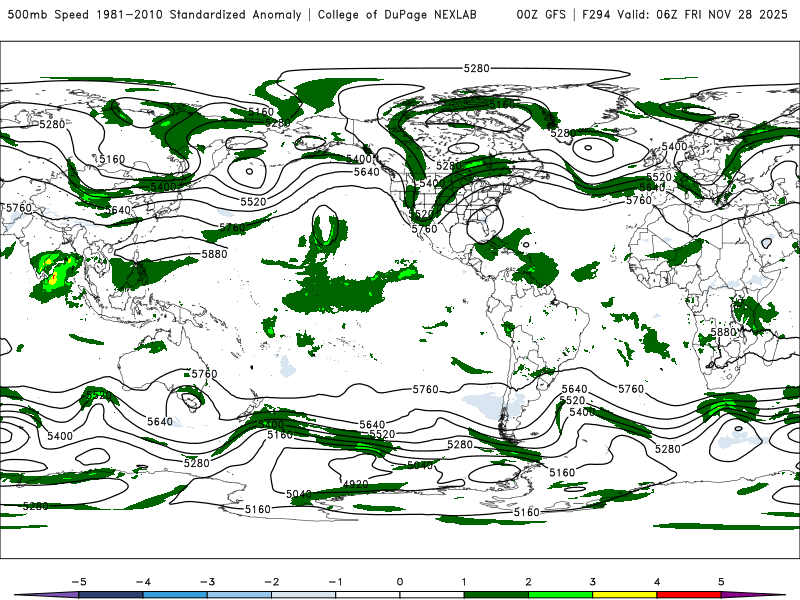The width and height of the screenshot is (800, 600).
Task: Click the dark green 1 to 2 color bar segment
Action: pos(496,595)
